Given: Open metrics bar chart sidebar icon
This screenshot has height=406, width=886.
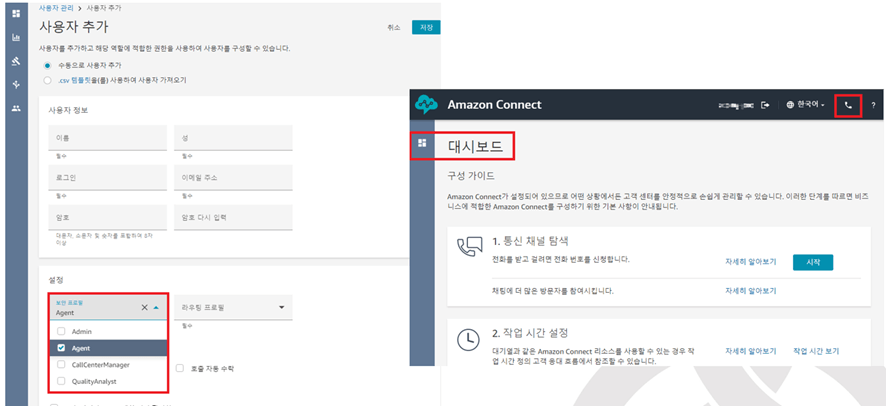Looking at the screenshot, I should point(16,37).
